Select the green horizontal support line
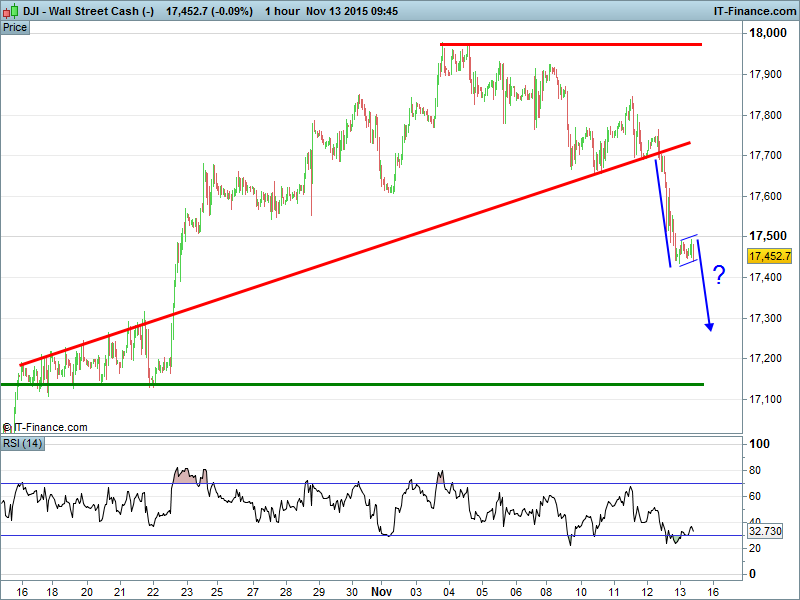The image size is (800, 600). (350, 384)
